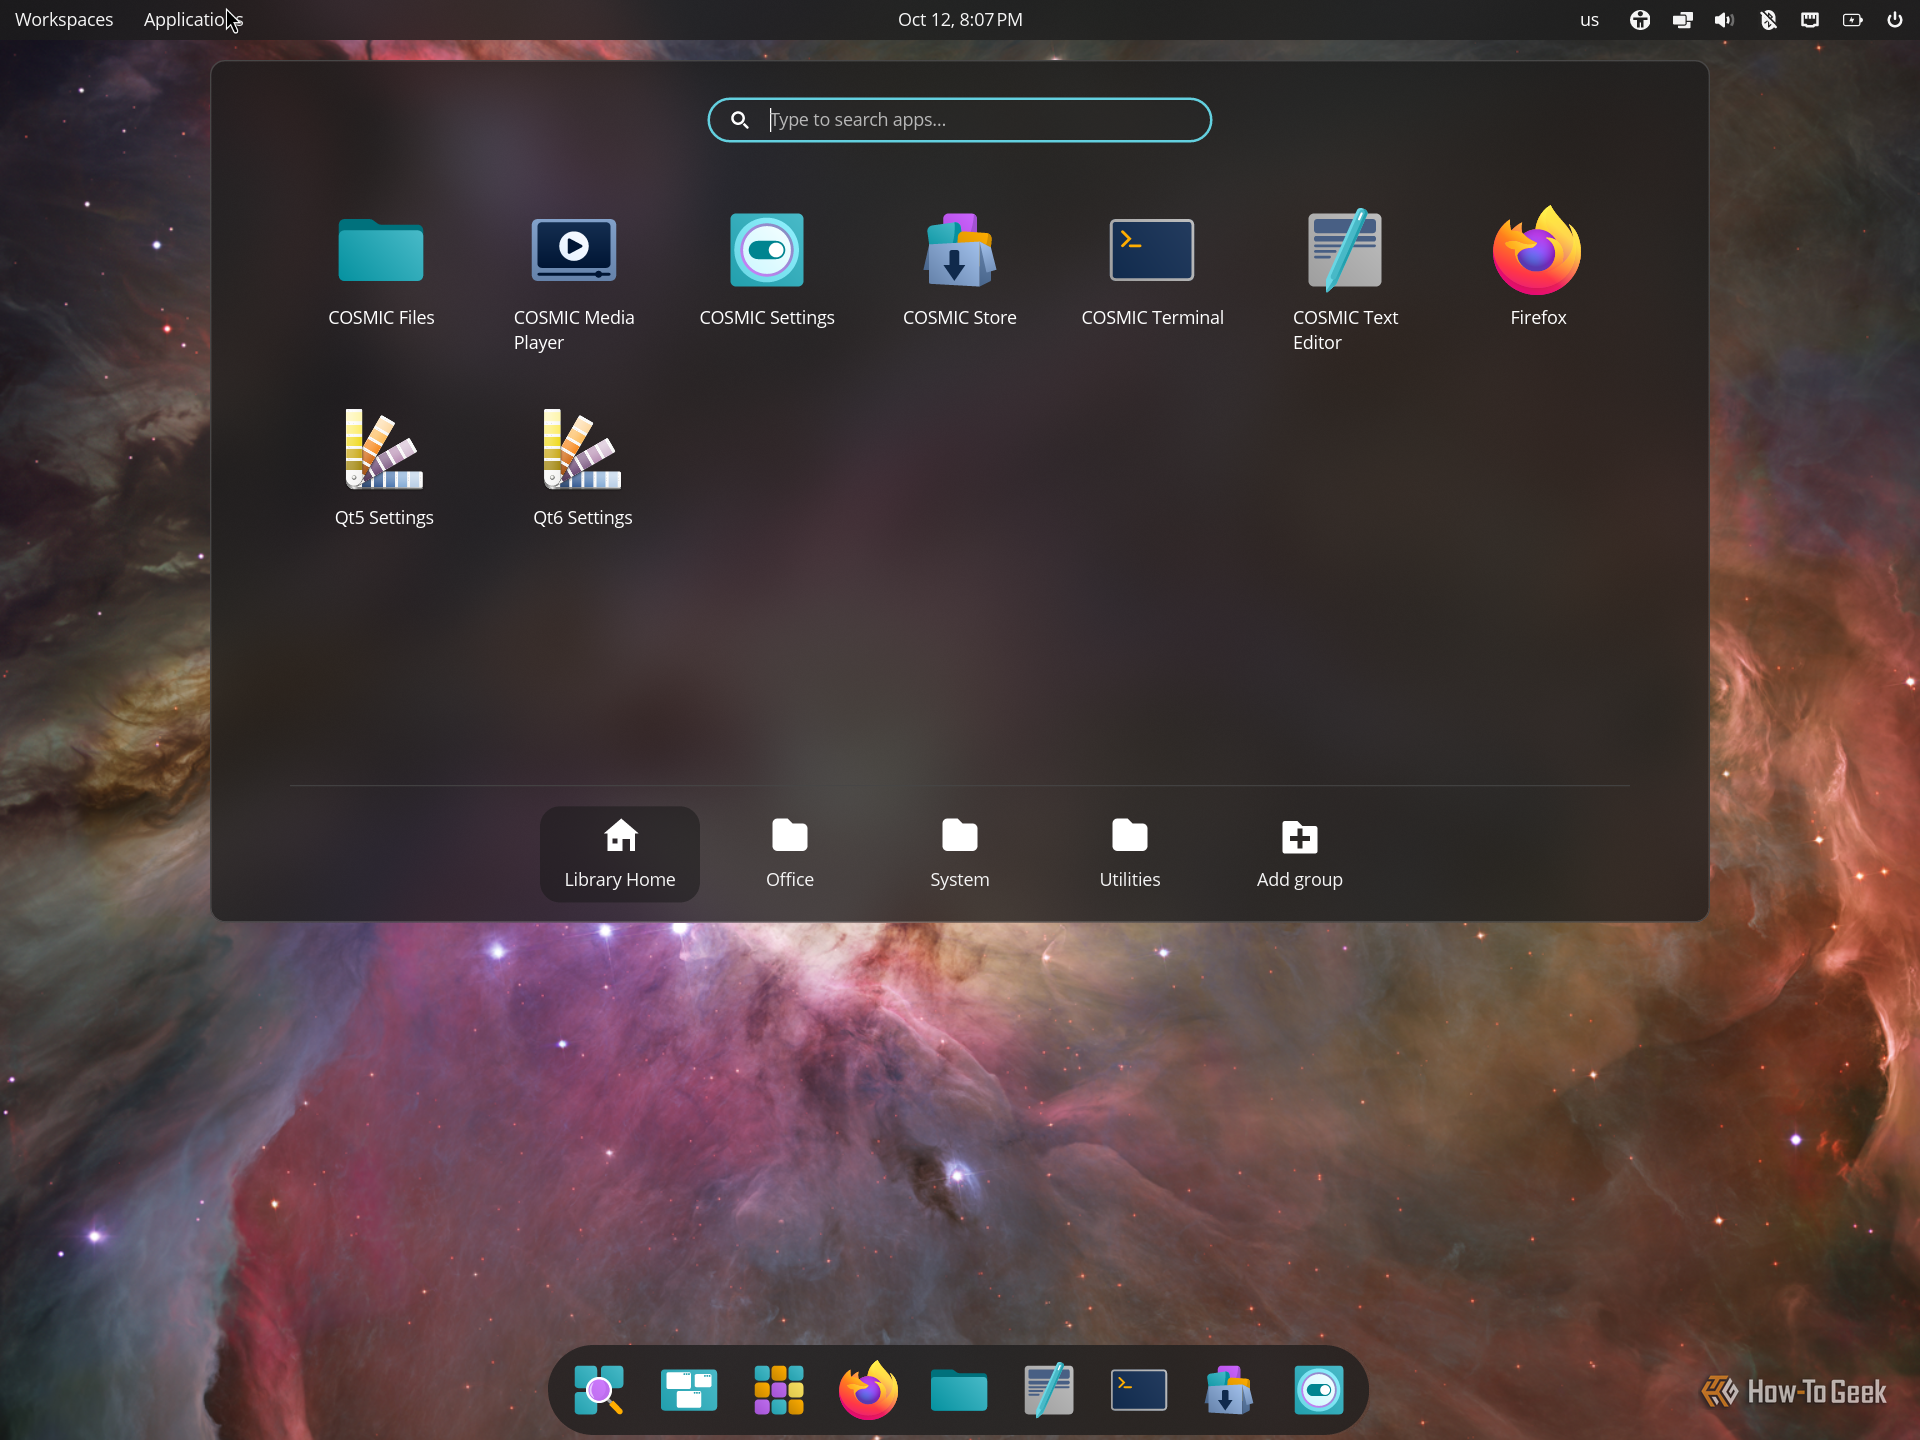
Task: Click the magnifier icon in search bar
Action: 740,120
